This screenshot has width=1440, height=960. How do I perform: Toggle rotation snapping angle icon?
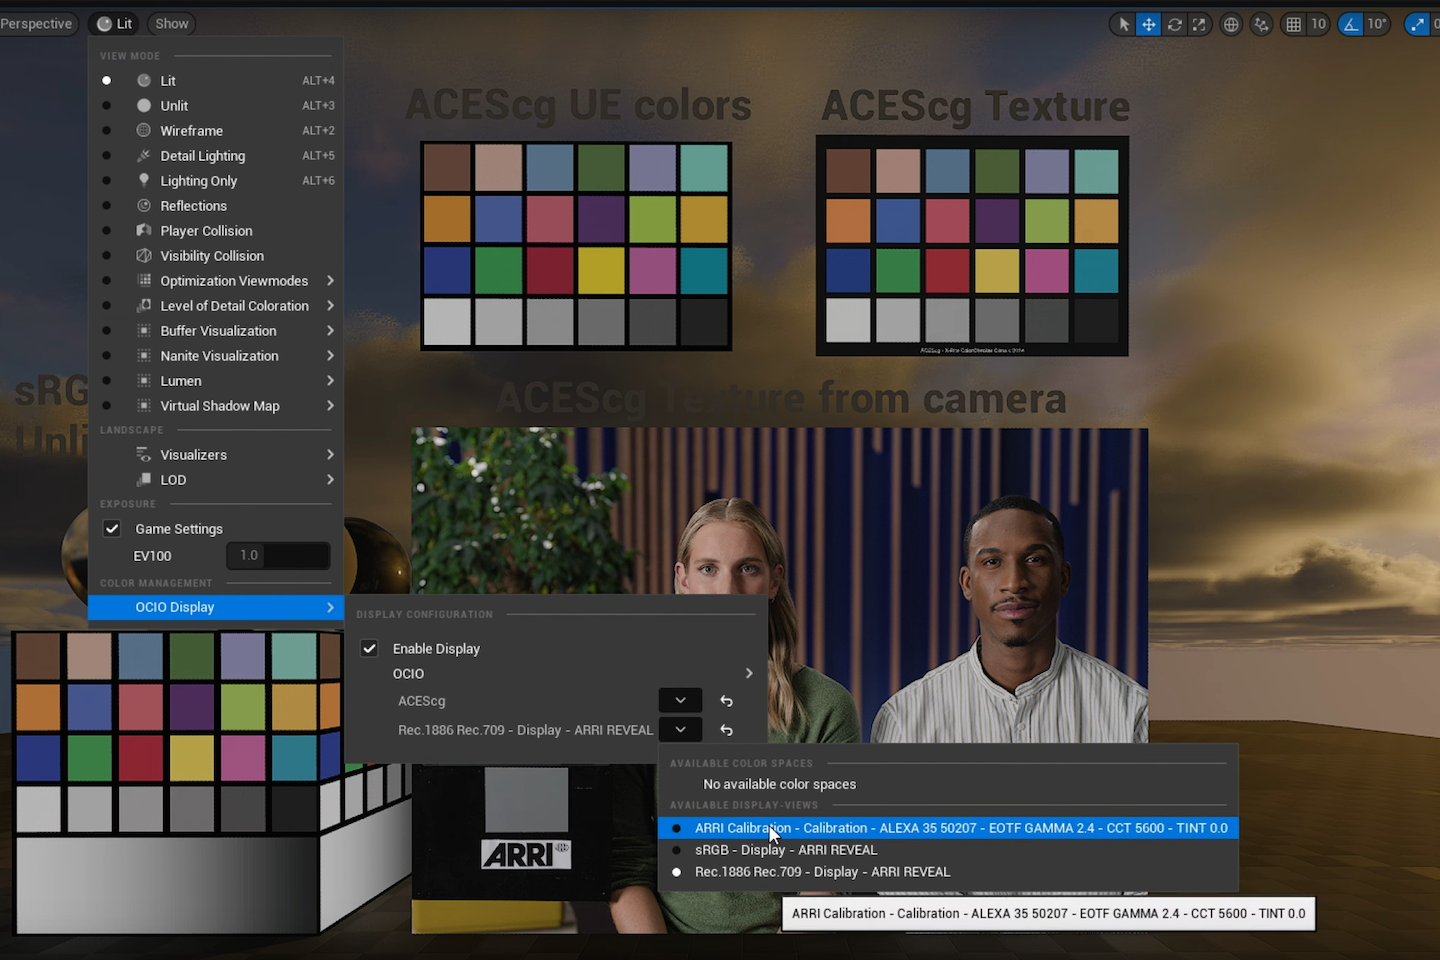pos(1352,24)
